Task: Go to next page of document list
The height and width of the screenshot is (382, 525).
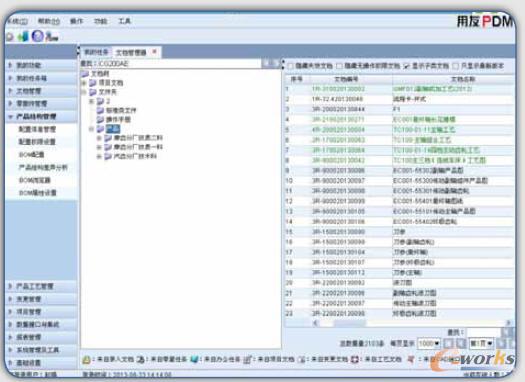Action: coord(501,343)
